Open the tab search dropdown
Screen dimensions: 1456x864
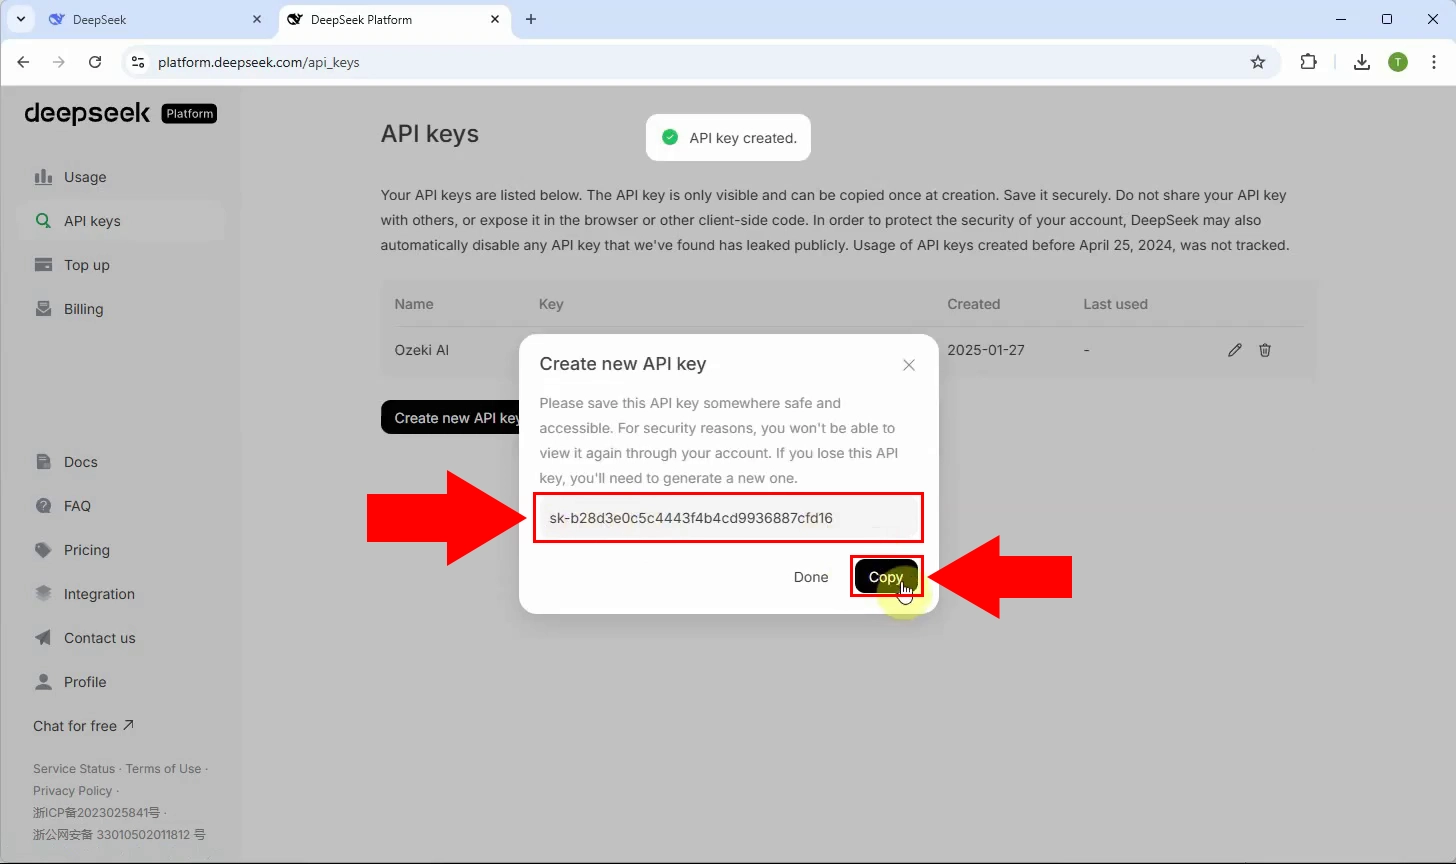click(x=20, y=20)
